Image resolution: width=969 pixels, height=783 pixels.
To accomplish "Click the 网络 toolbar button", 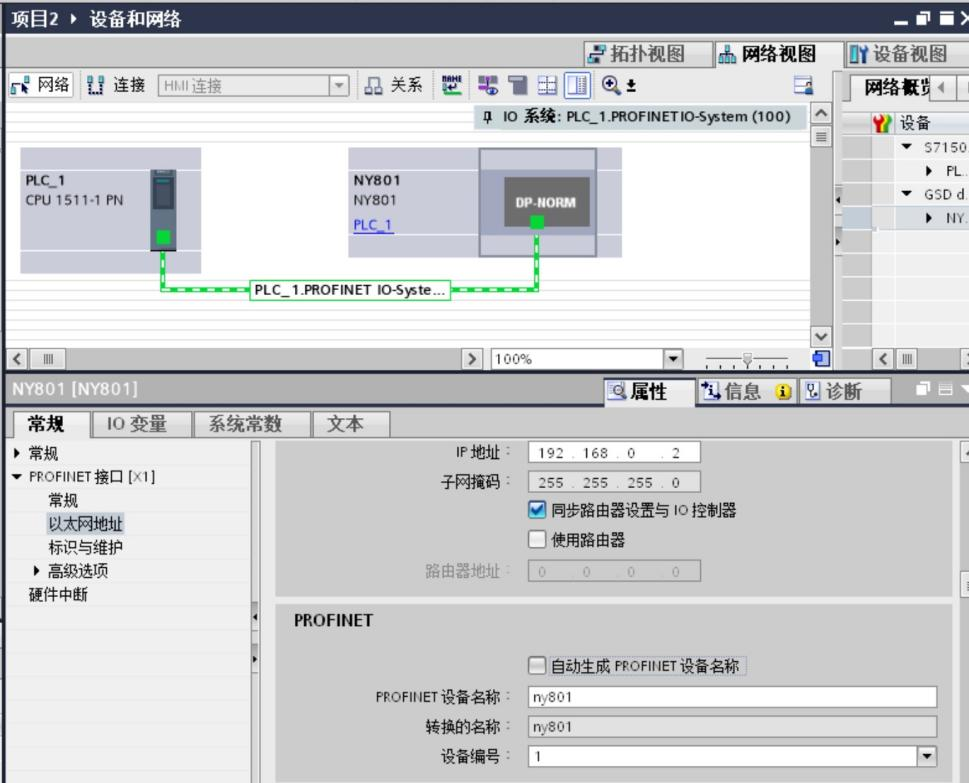I will (41, 85).
